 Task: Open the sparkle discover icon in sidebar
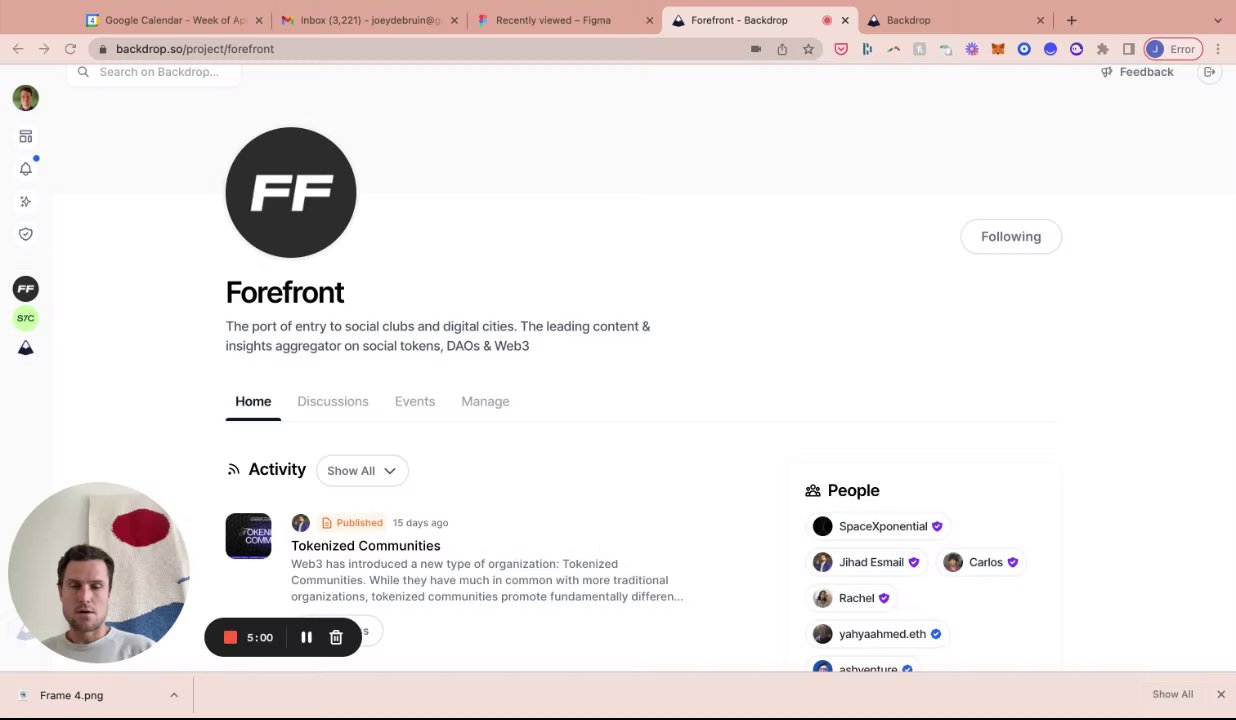point(26,201)
